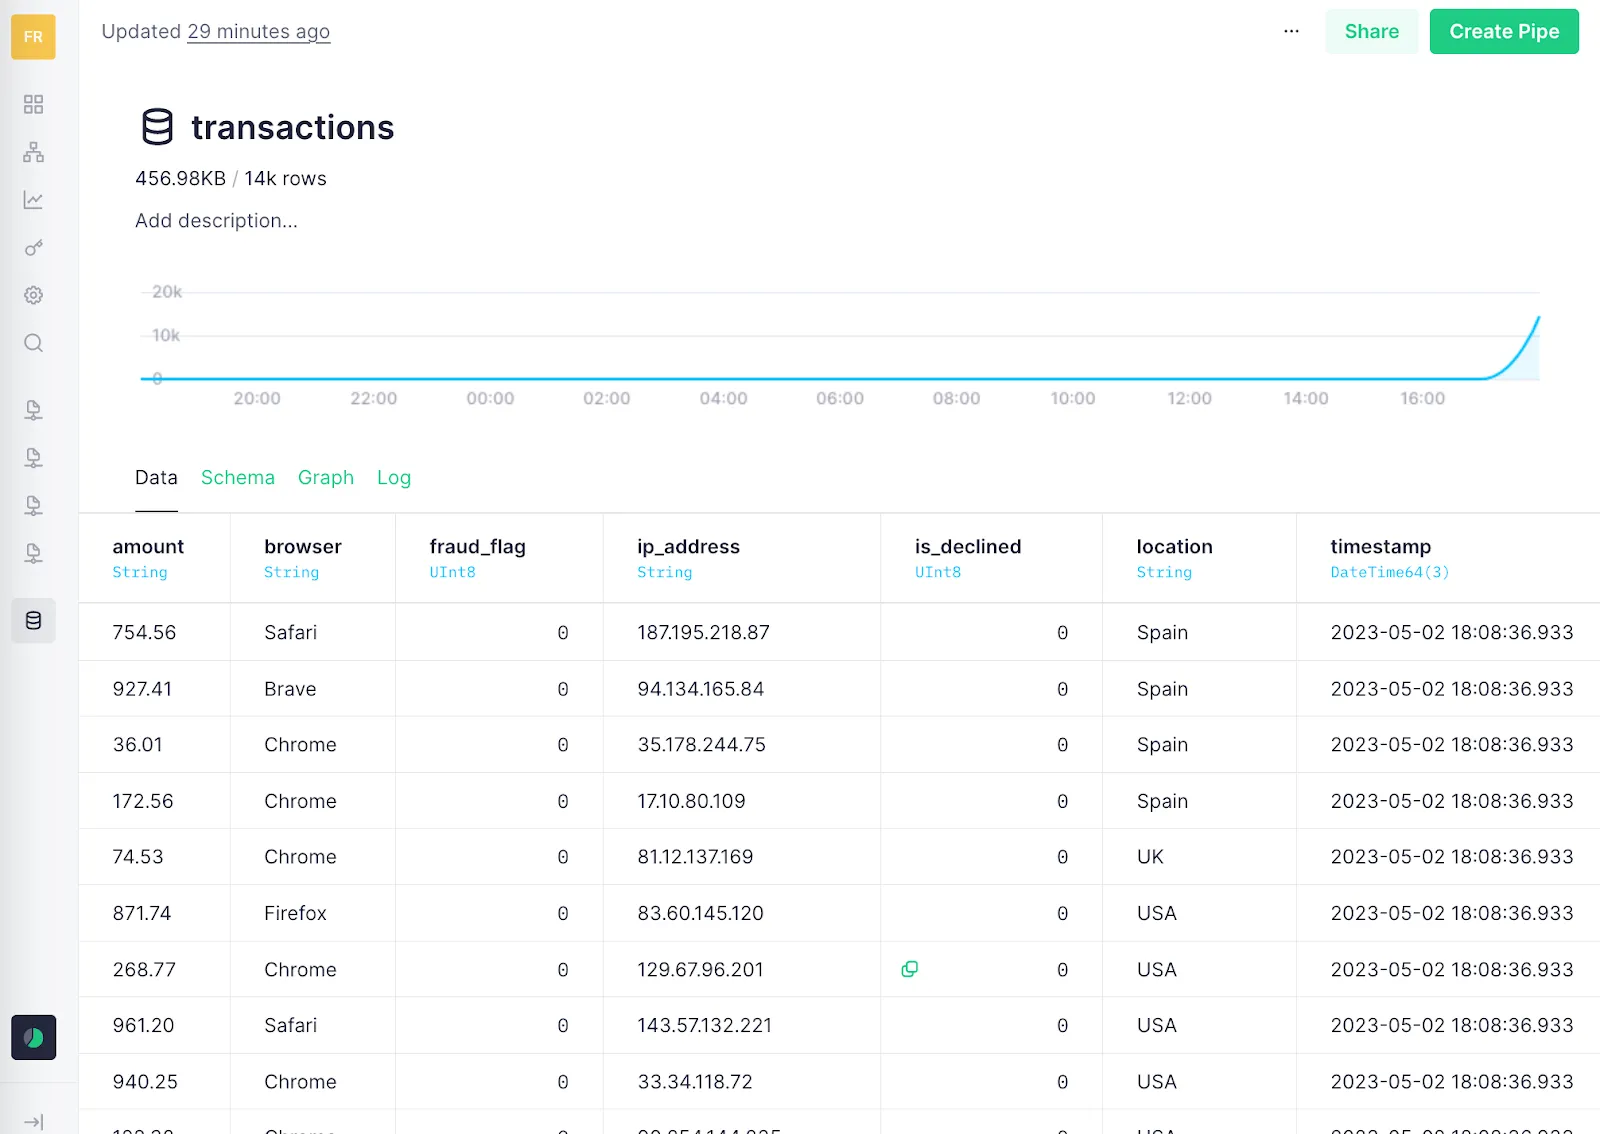Click the Create Pipe button

click(x=1504, y=31)
